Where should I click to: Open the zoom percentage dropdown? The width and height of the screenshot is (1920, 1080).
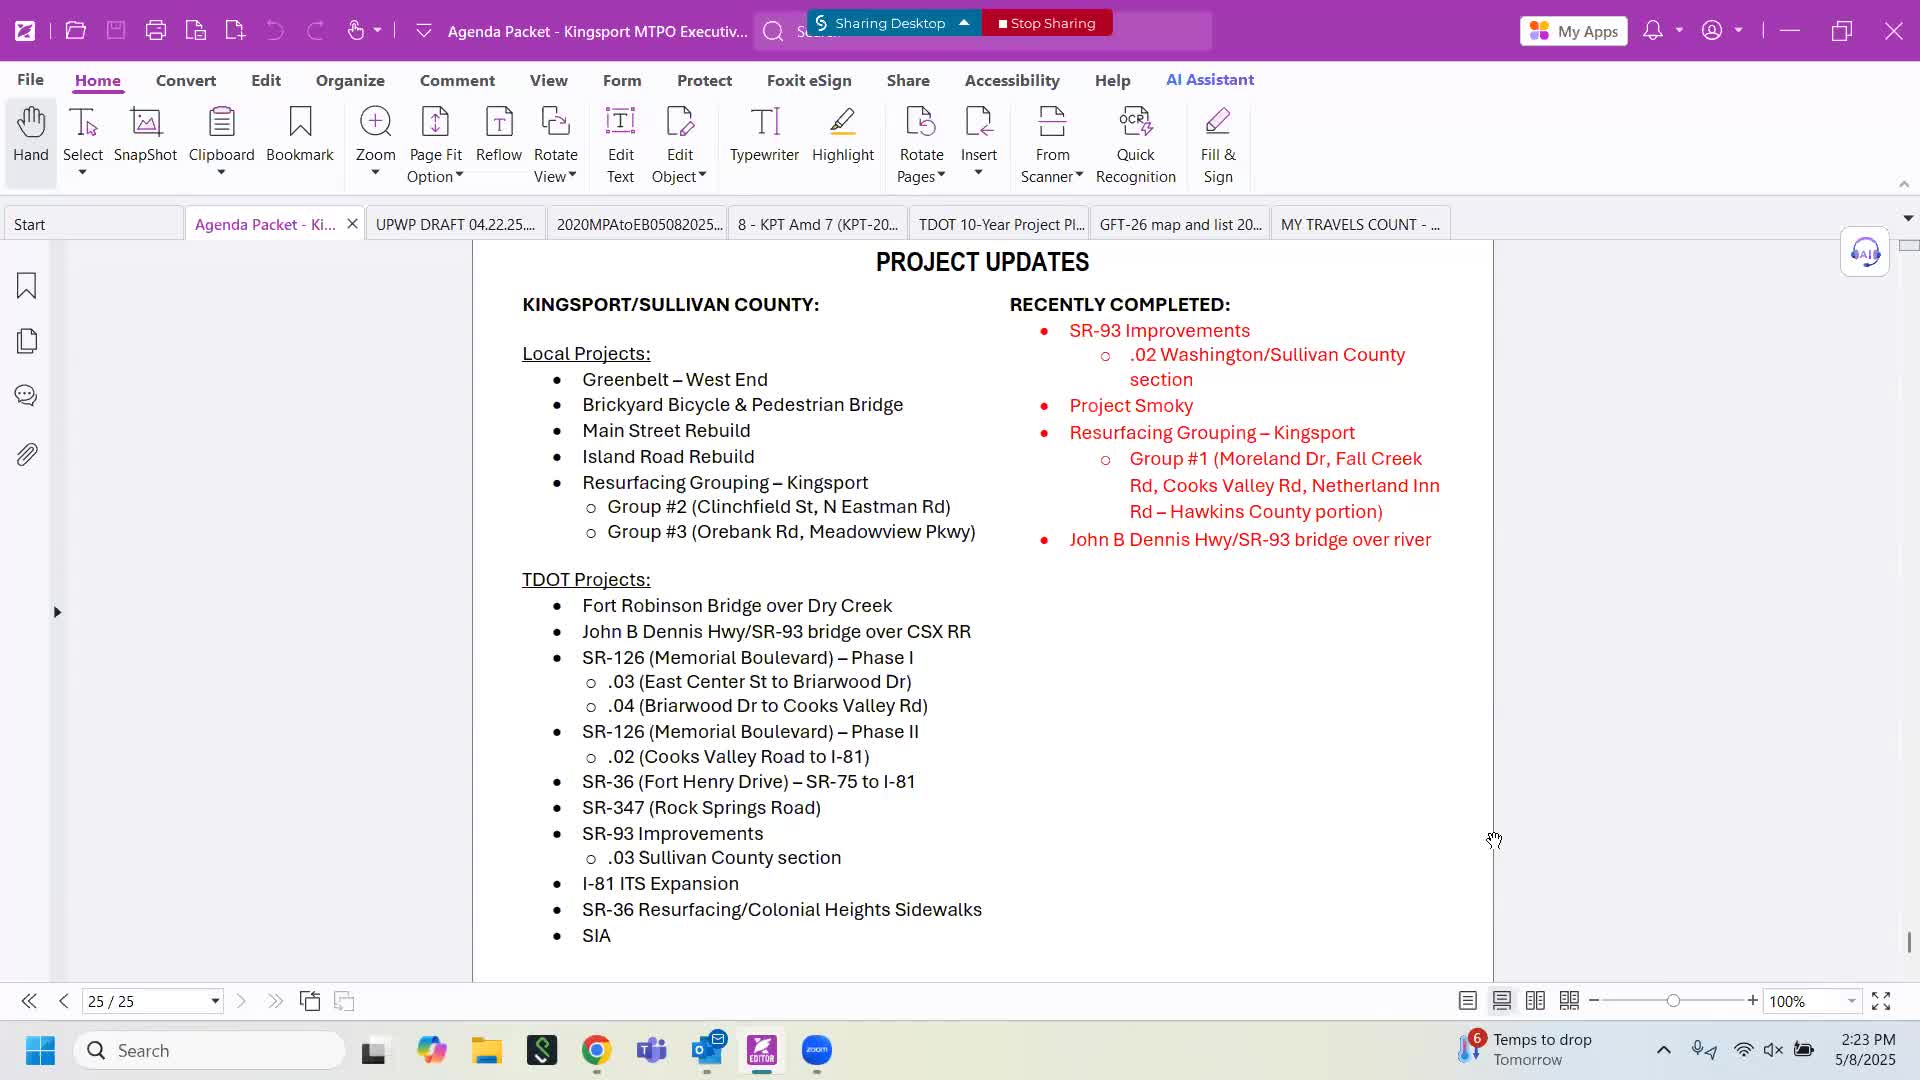click(x=1851, y=1001)
